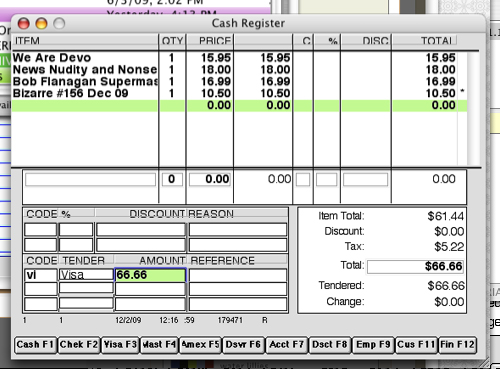Click the Emp F9 employee button
The width and height of the screenshot is (500, 369).
(x=373, y=345)
